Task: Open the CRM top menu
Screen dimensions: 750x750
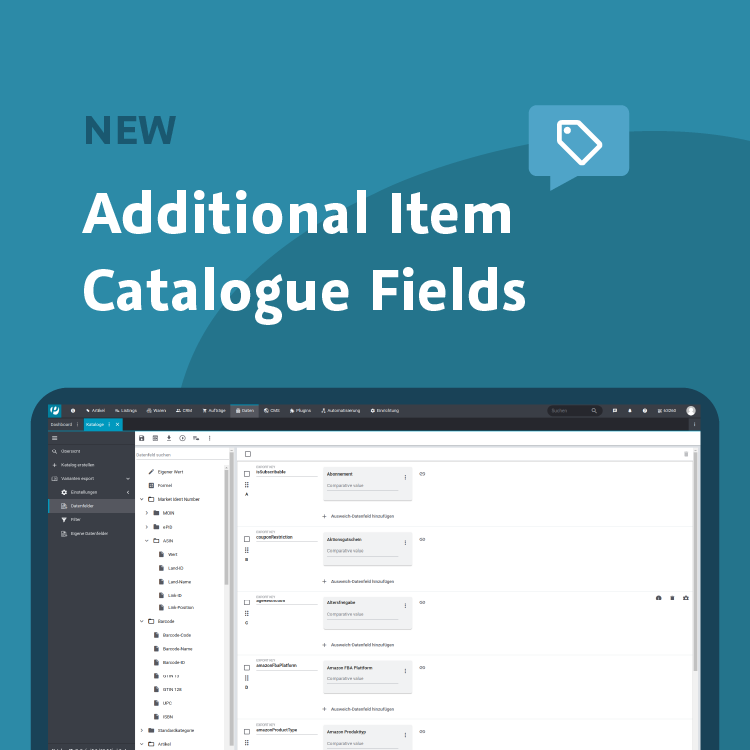Action: [184, 410]
